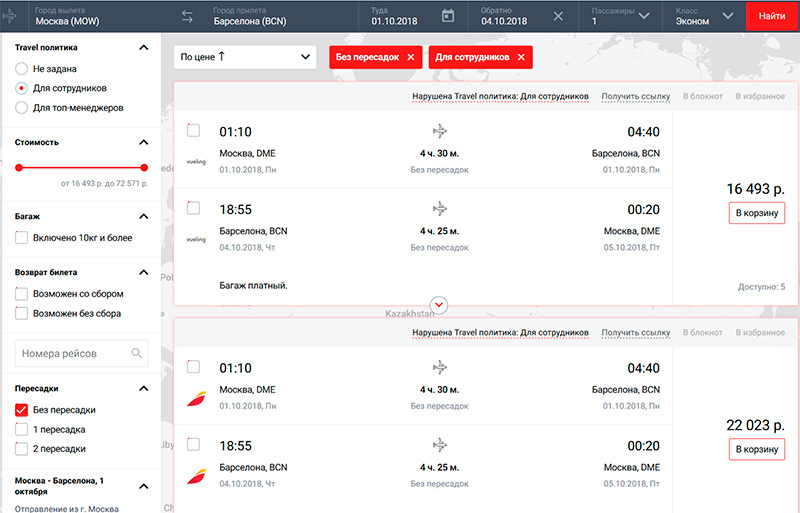Add 16 493 р. flight 'В корзину'
800x513 pixels.
(756, 213)
